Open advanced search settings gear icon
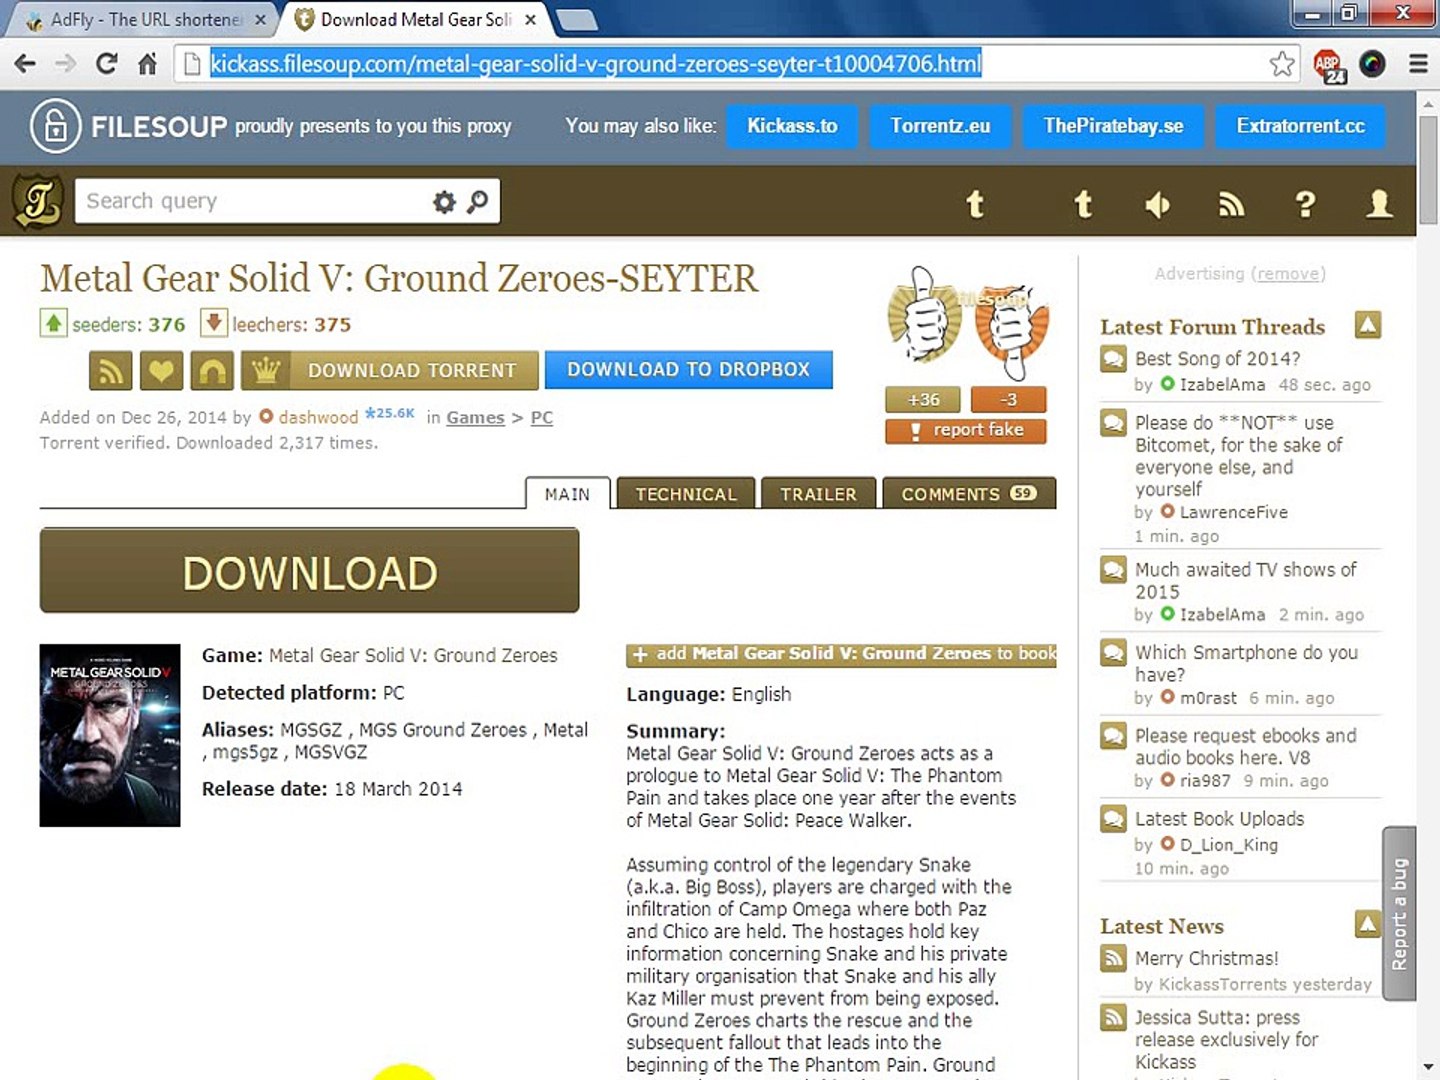Image resolution: width=1440 pixels, height=1080 pixels. point(444,202)
